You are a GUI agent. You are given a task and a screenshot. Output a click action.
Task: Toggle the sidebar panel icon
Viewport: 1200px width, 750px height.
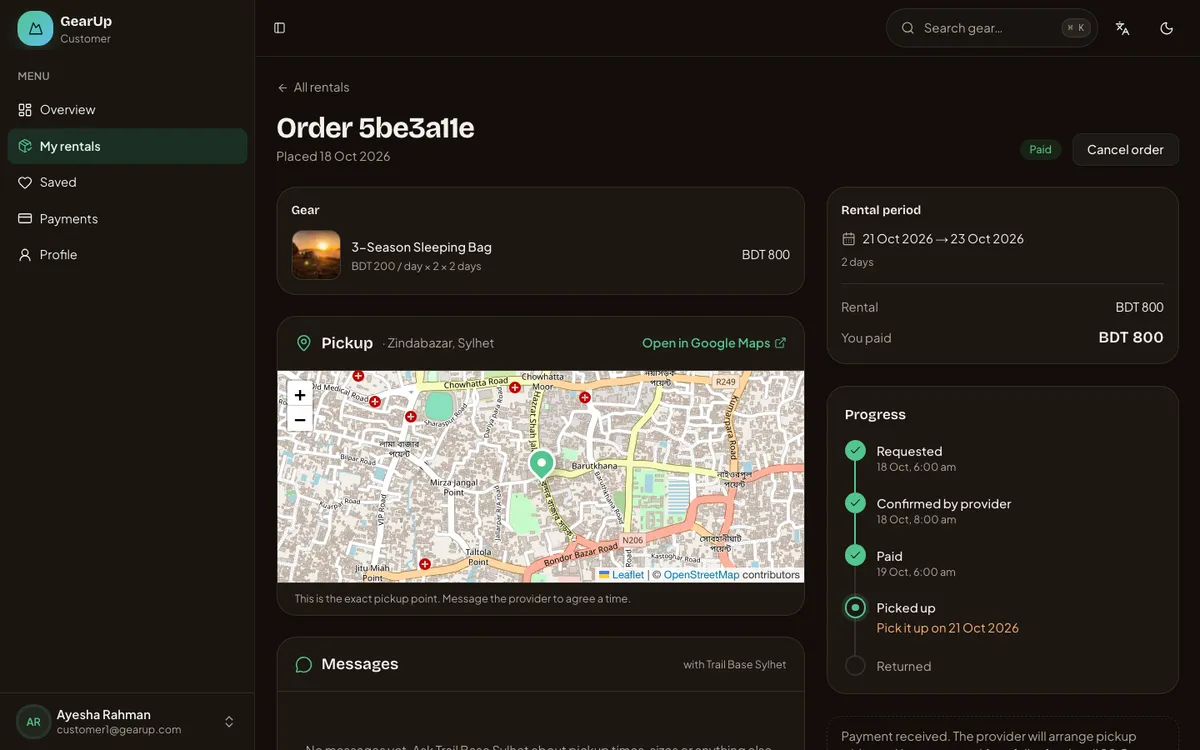[x=280, y=28]
